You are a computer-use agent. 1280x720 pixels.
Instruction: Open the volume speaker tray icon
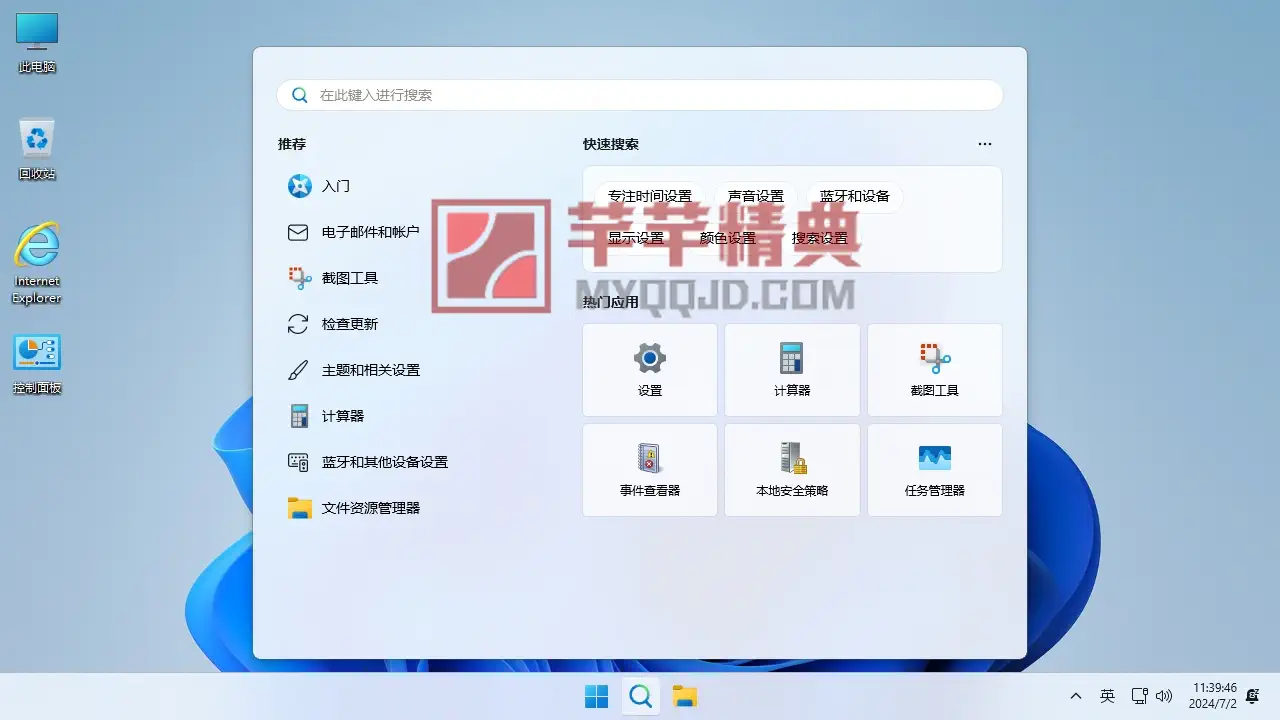[x=1164, y=696]
